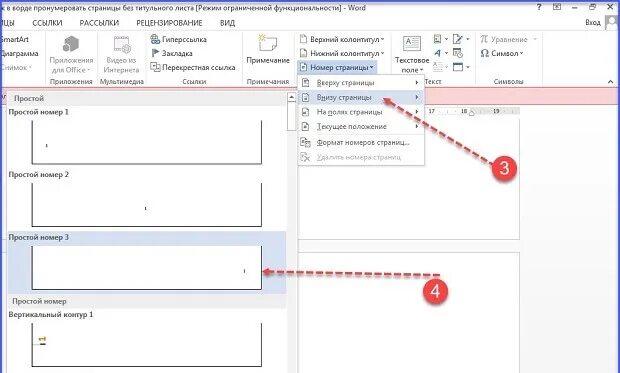This screenshot has height=373, width=620.
Task: Open ribbon display options icon
Action: tap(557, 7)
